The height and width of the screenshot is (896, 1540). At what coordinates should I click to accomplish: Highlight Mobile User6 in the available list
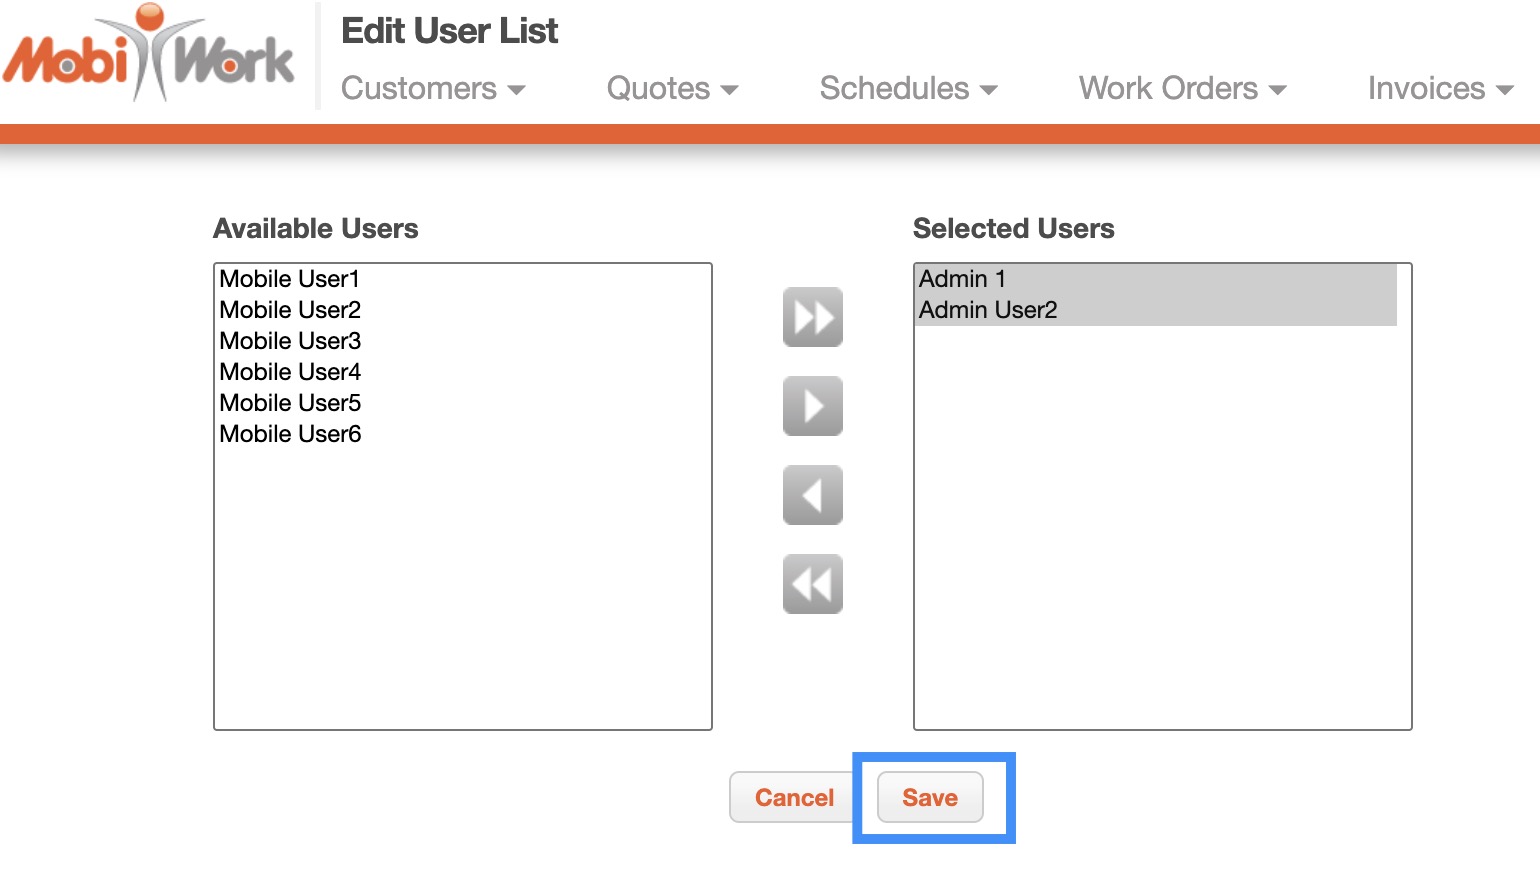(290, 434)
